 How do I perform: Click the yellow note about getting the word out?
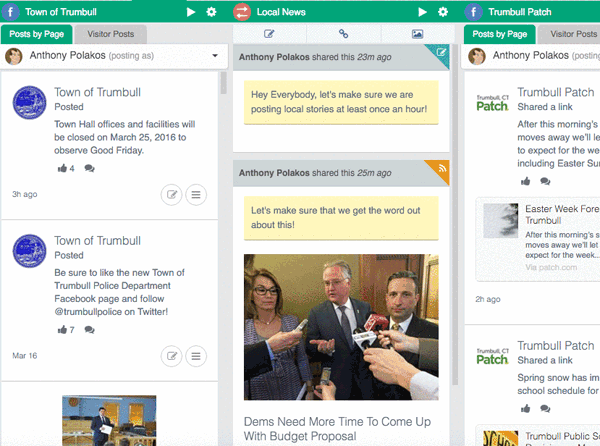point(341,218)
